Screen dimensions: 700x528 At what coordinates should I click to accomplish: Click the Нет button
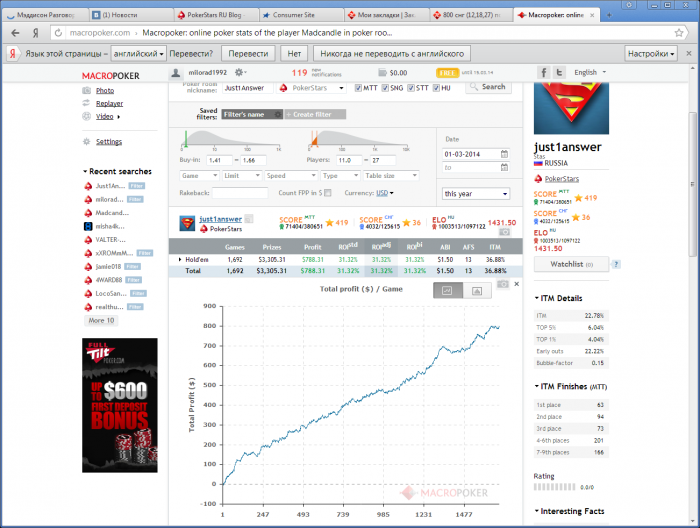[294, 54]
